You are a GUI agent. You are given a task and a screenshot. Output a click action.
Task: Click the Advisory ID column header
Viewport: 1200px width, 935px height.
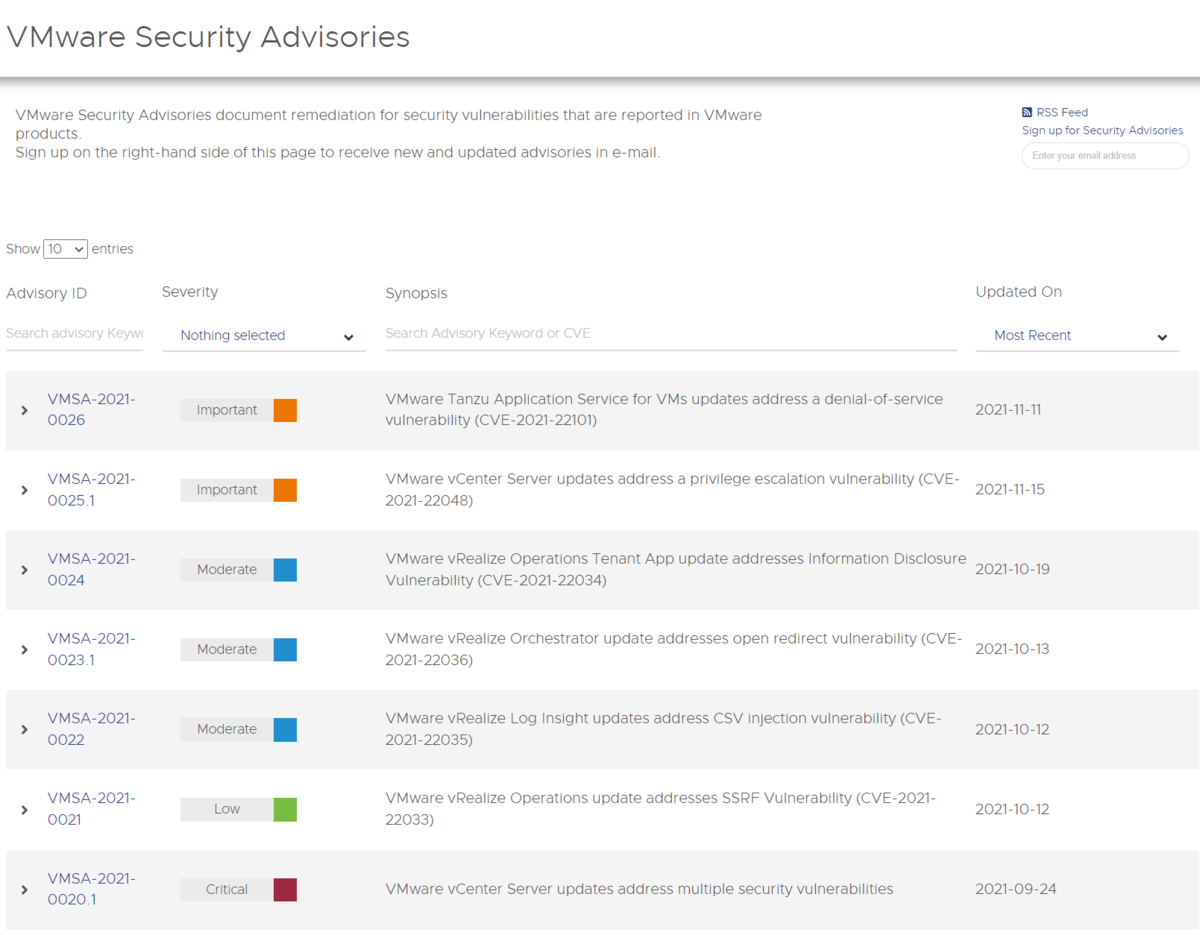(46, 293)
